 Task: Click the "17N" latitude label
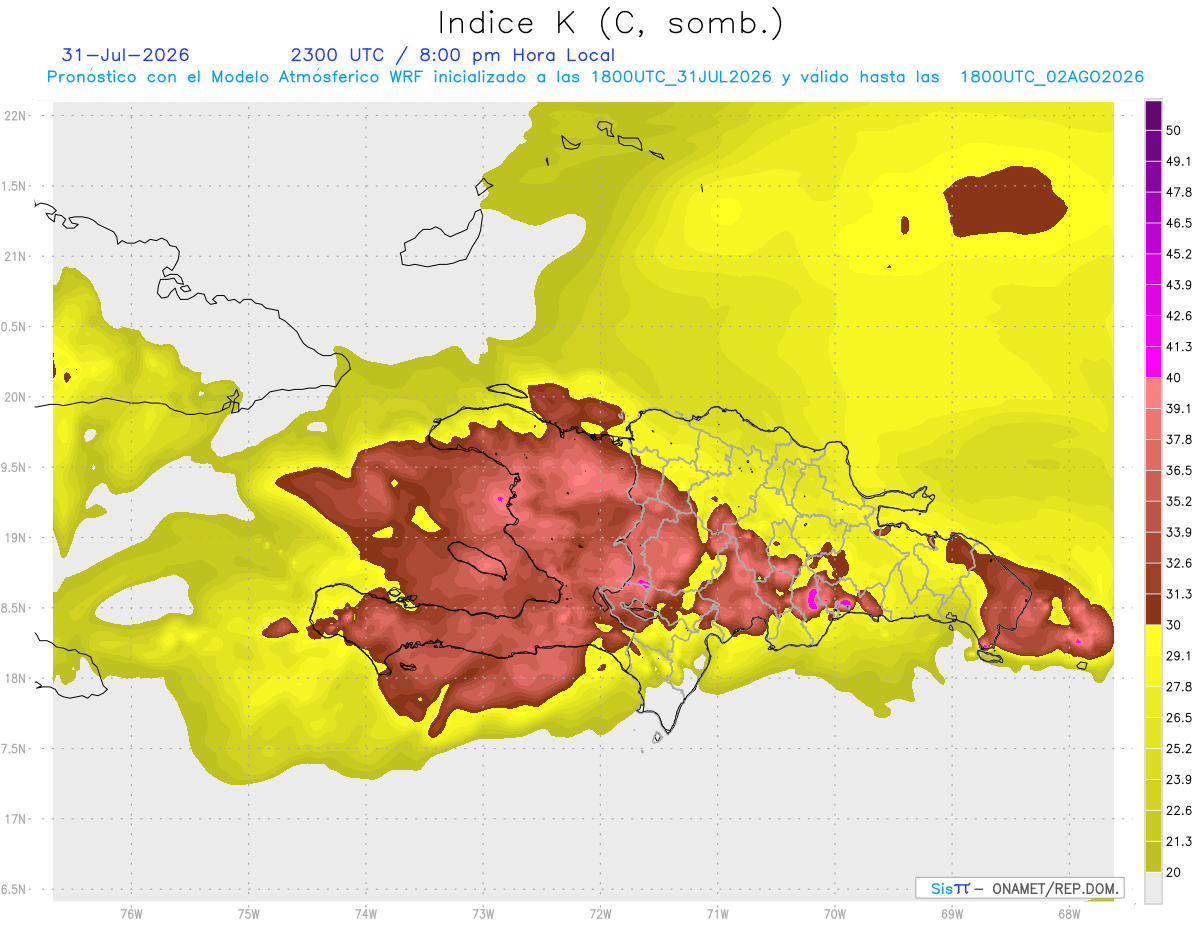[x=15, y=819]
